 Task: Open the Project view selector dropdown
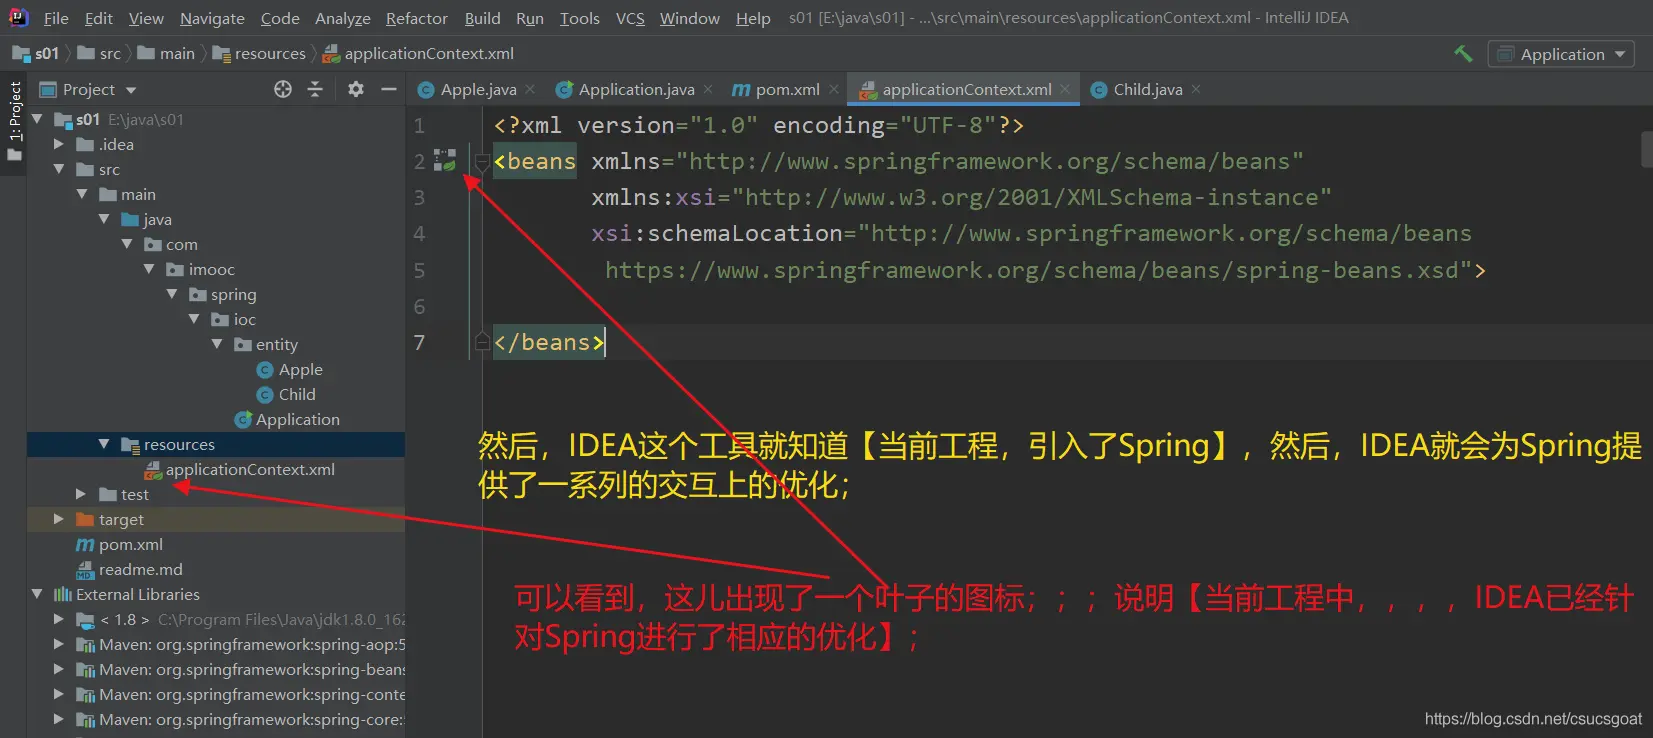(x=87, y=90)
